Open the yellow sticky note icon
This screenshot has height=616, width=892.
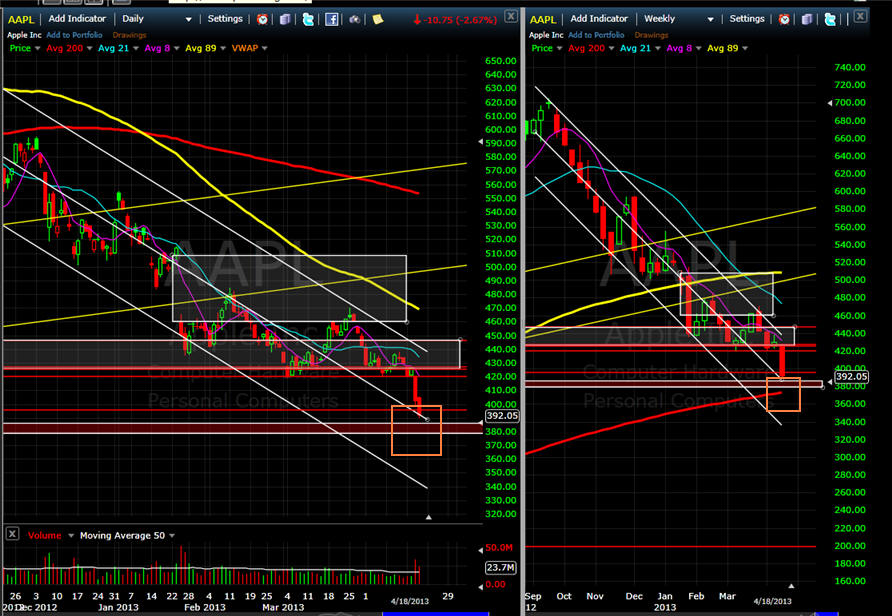(x=377, y=19)
